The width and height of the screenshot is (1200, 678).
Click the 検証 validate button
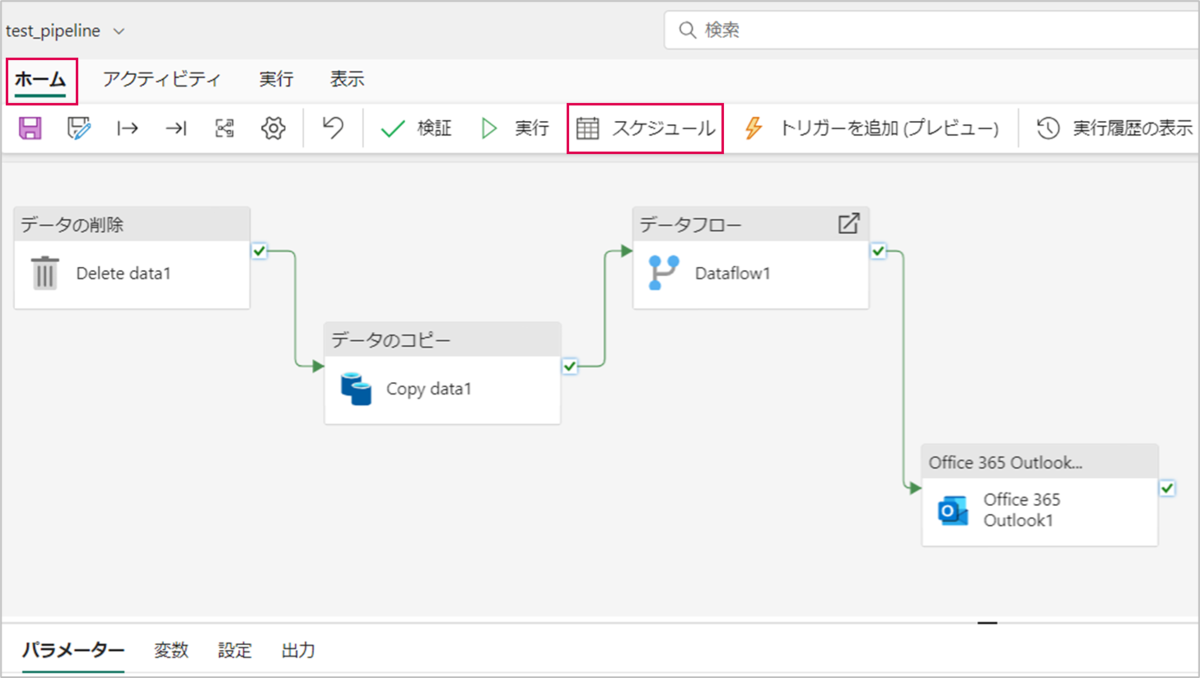pyautogui.click(x=416, y=128)
